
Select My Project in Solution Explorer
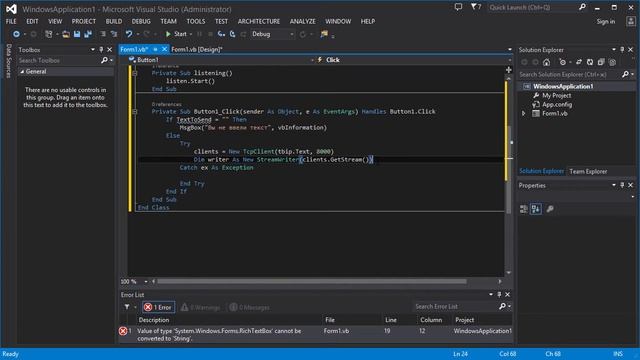(x=556, y=96)
